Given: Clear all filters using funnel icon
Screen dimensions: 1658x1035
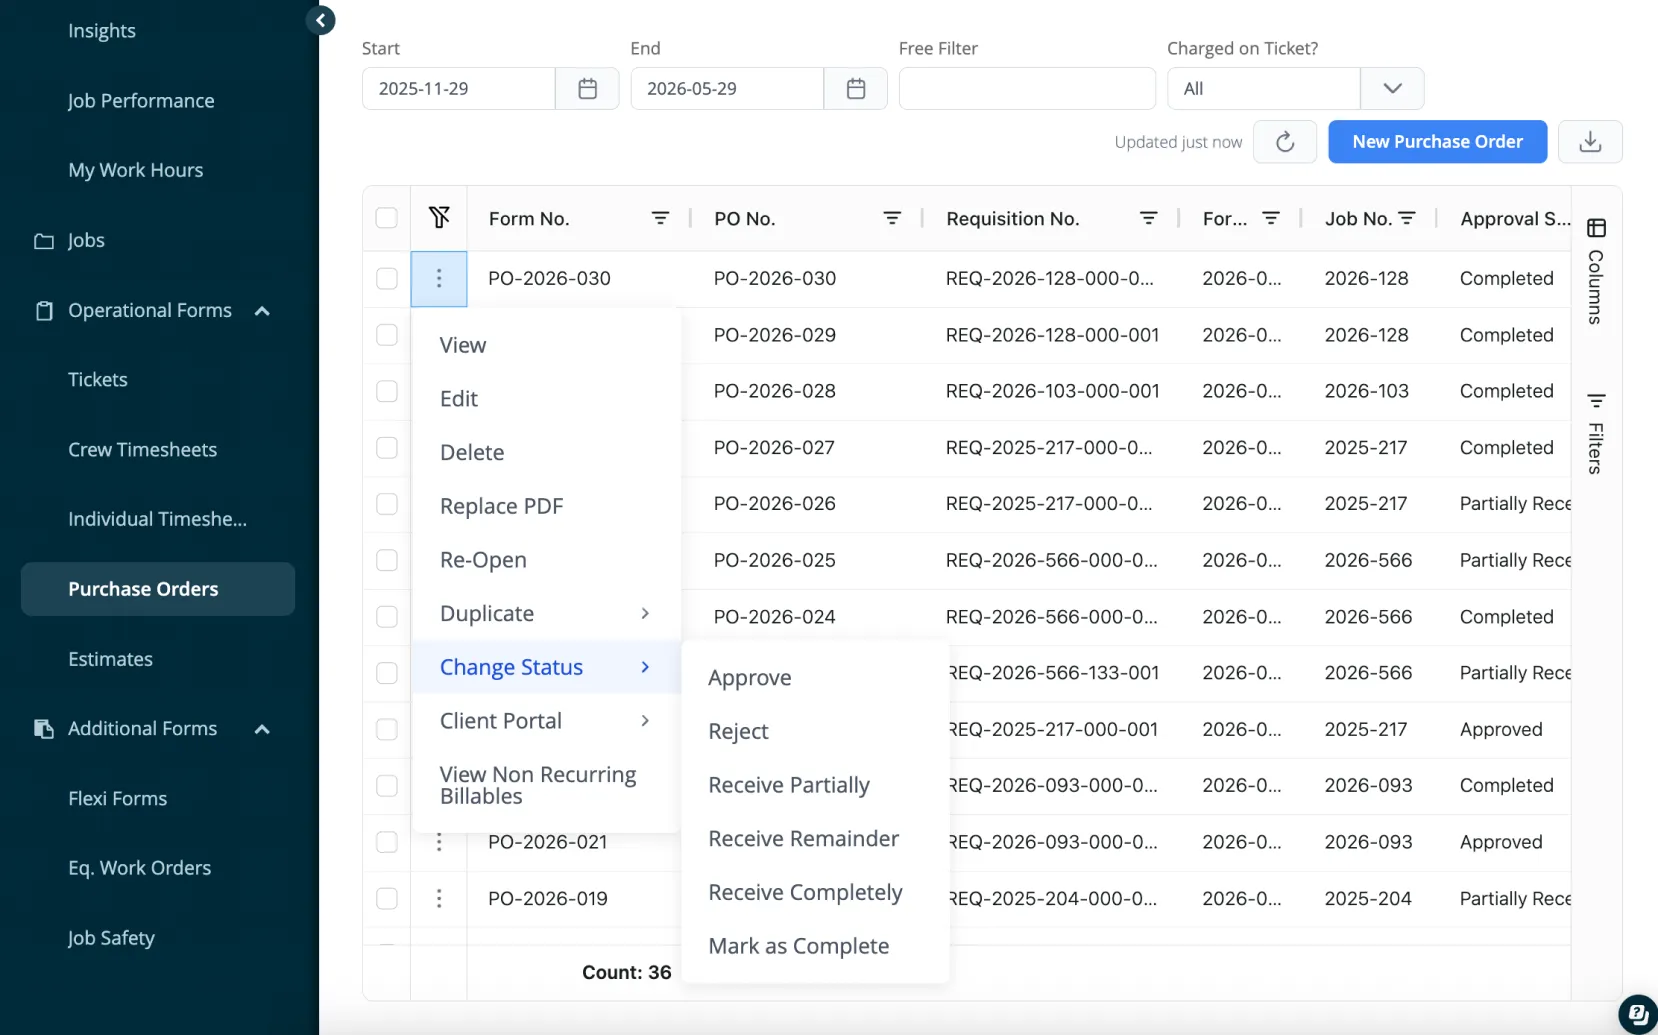Looking at the screenshot, I should 439,217.
